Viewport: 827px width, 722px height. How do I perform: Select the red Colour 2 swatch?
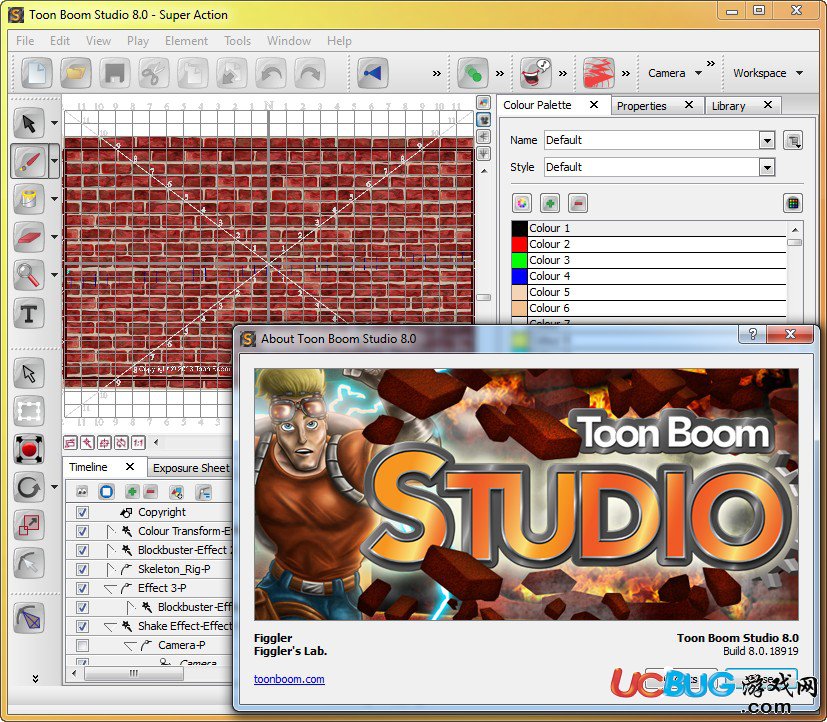[x=520, y=244]
